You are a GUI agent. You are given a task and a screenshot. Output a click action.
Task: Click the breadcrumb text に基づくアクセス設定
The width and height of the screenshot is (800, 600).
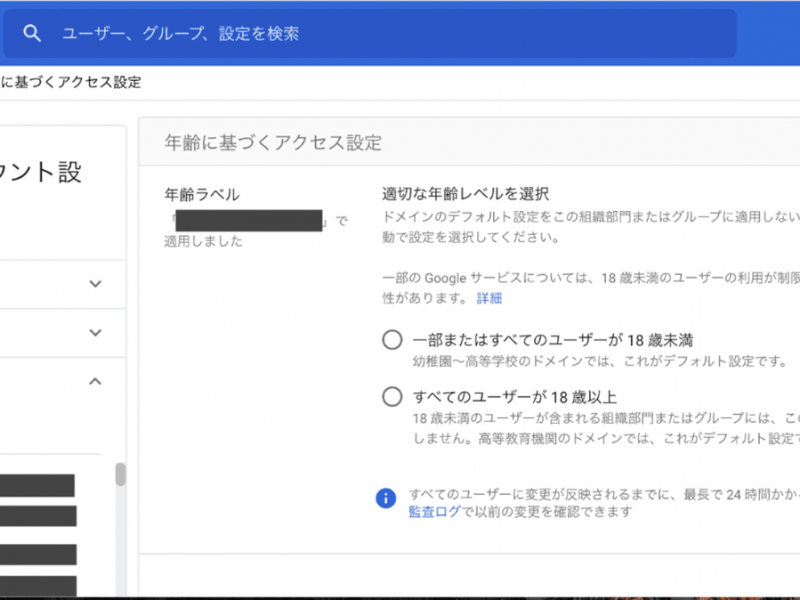pyautogui.click(x=71, y=82)
